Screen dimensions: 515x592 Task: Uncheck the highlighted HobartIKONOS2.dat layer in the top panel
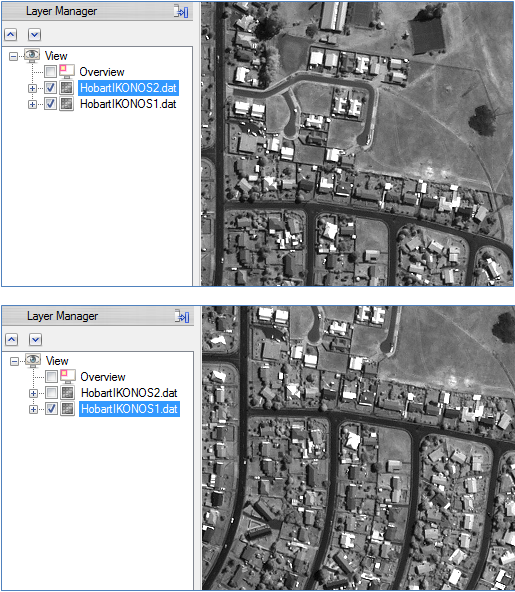click(51, 88)
